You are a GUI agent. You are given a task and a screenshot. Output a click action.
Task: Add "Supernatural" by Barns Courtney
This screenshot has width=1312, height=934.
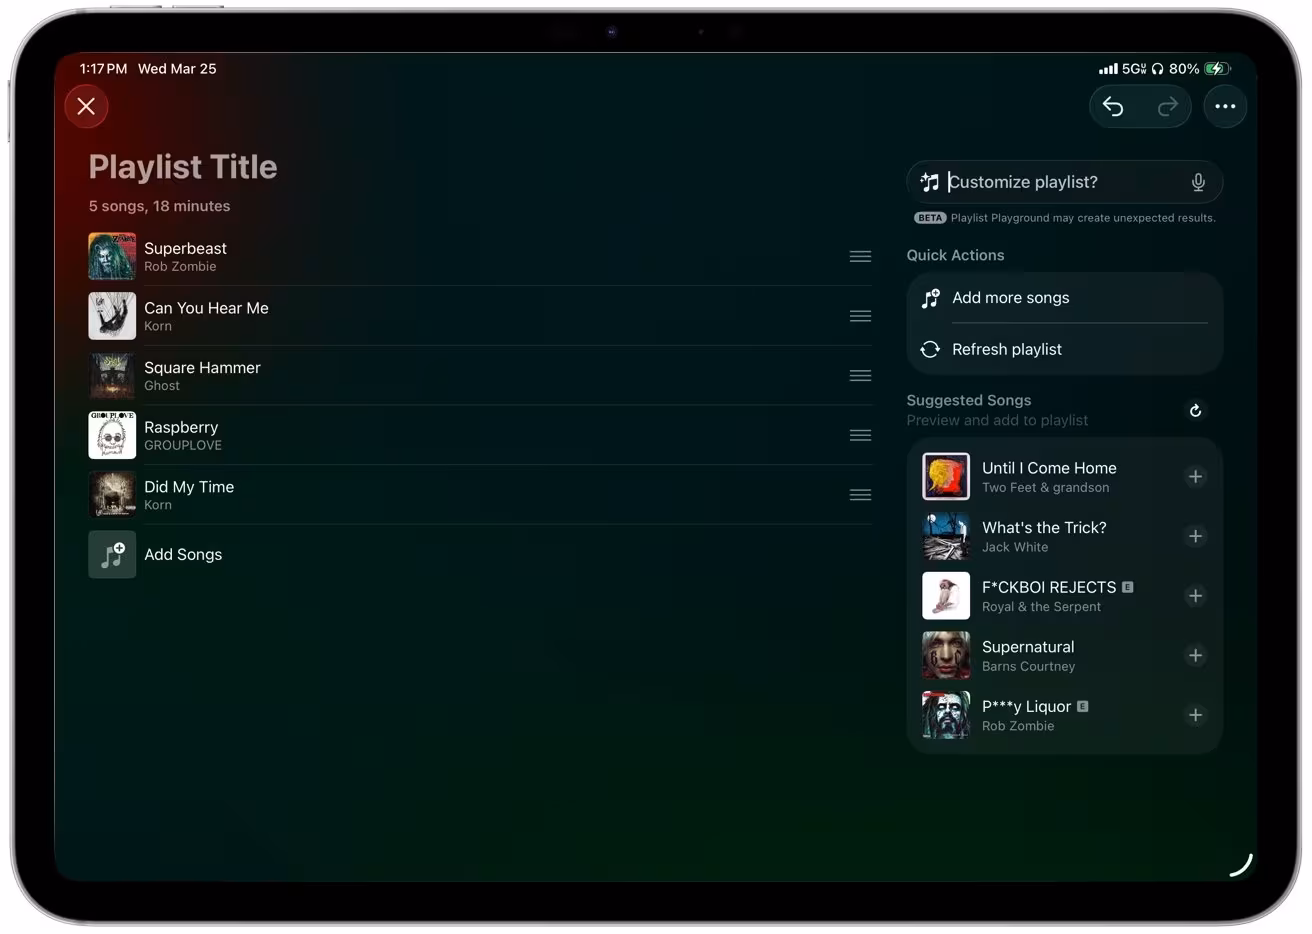[1196, 655]
